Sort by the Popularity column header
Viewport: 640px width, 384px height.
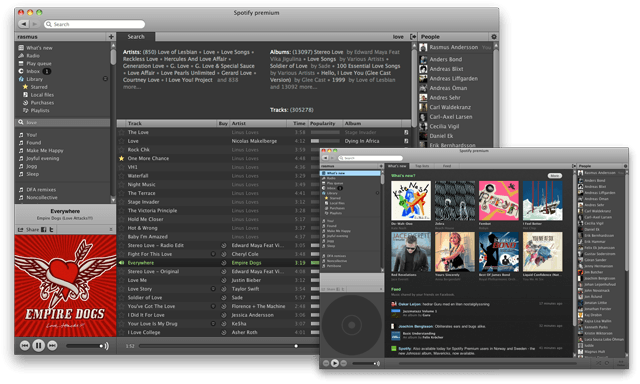click(x=325, y=123)
